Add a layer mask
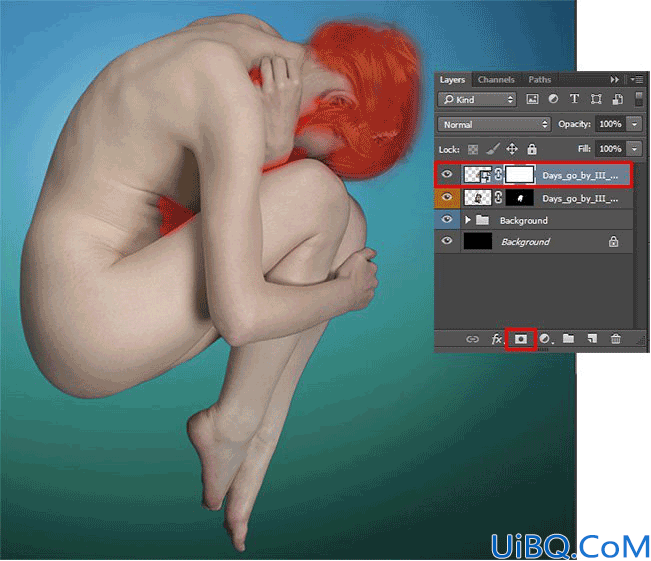The width and height of the screenshot is (651, 561). (521, 339)
